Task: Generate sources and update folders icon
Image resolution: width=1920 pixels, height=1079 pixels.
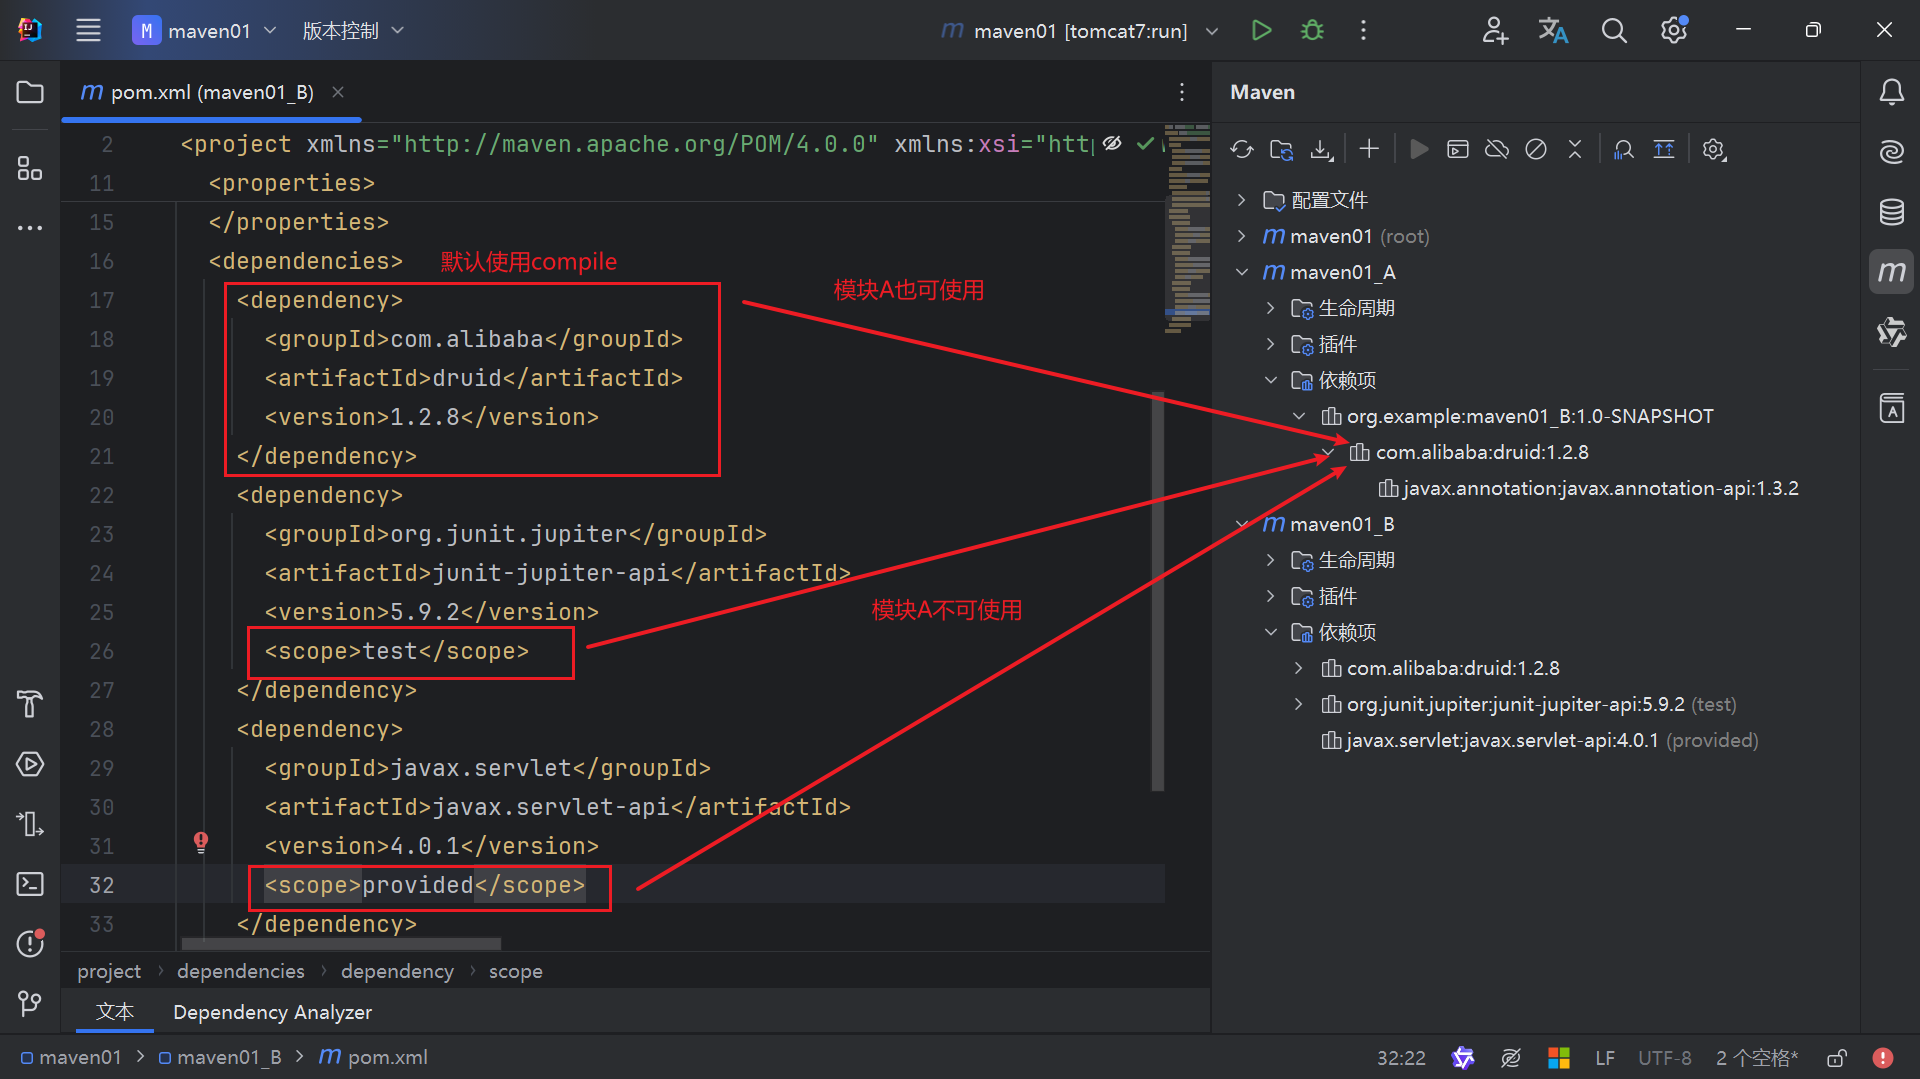Action: coord(1281,149)
